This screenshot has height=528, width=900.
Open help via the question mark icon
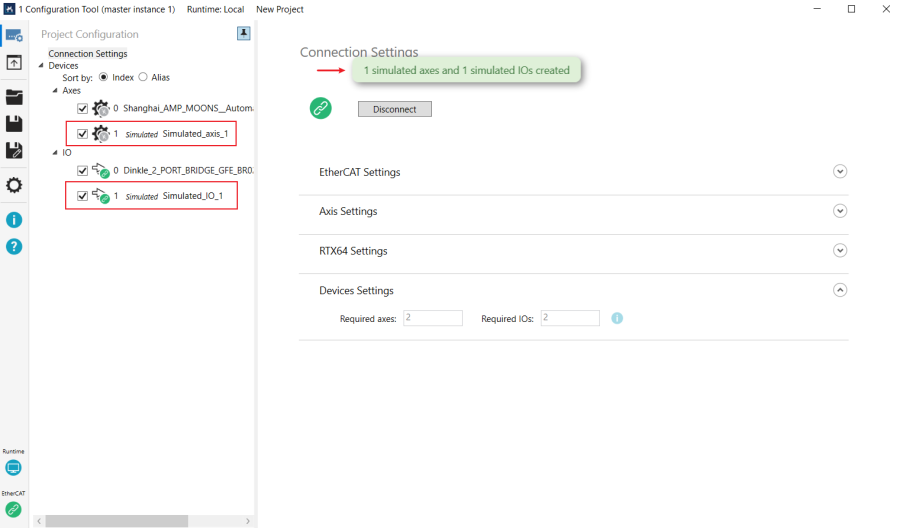(14, 246)
